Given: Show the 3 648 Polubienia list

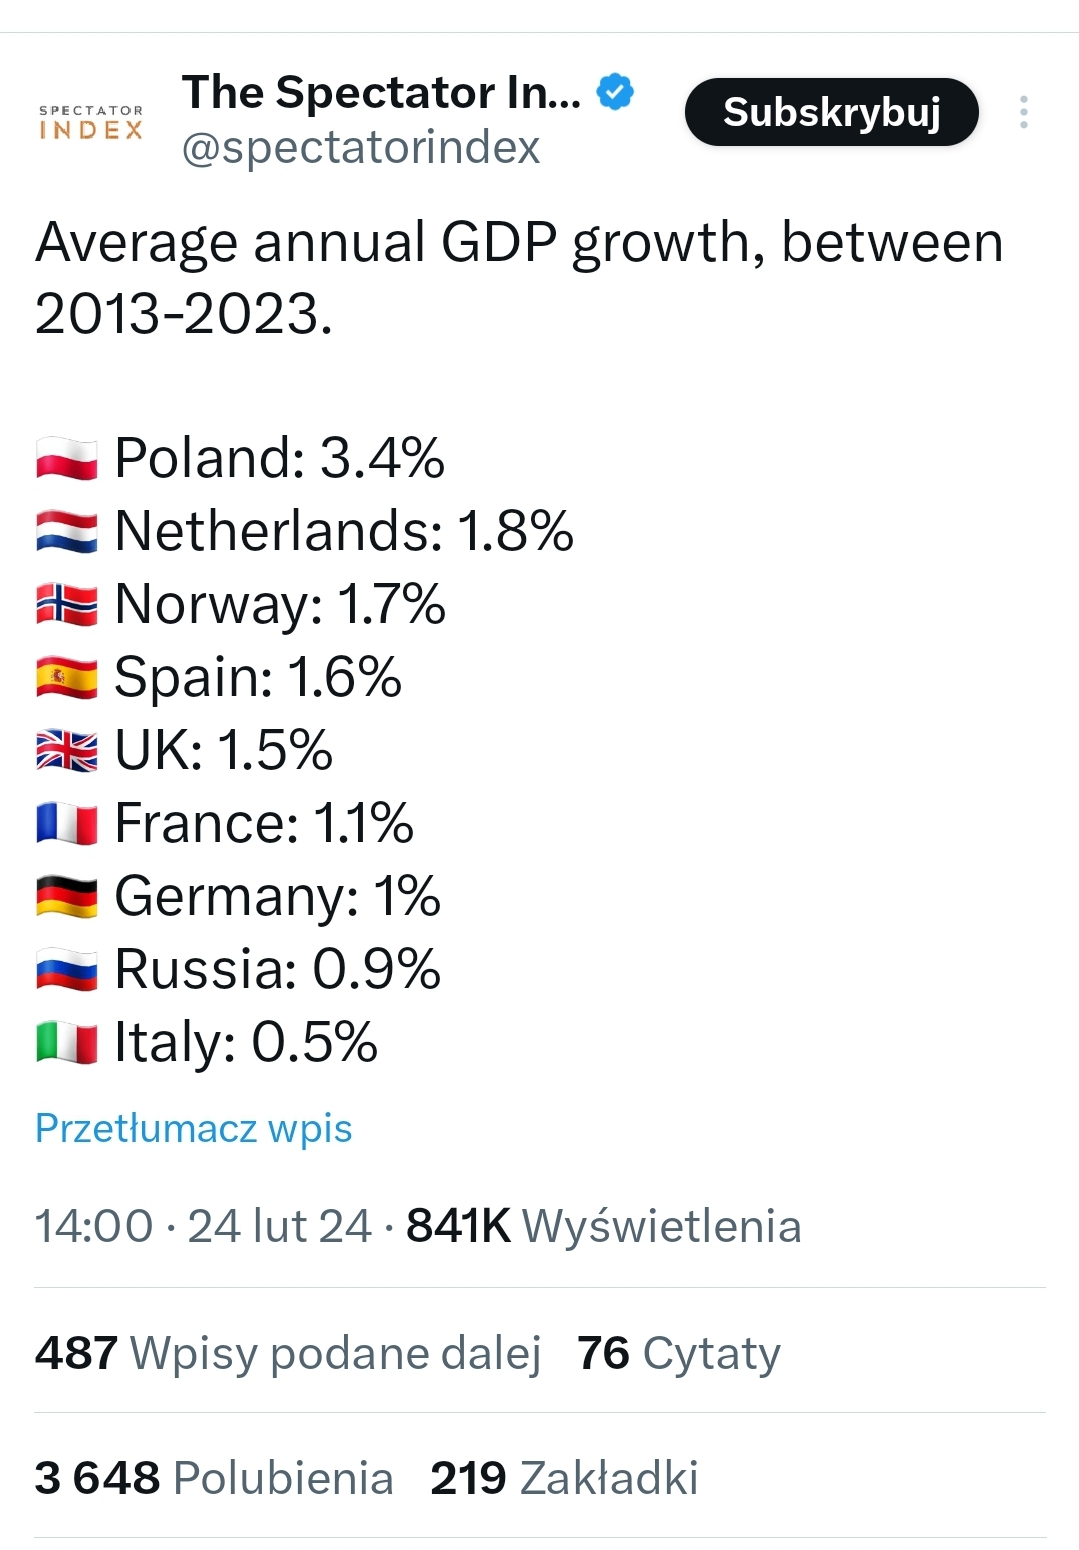Looking at the screenshot, I should pyautogui.click(x=214, y=1478).
